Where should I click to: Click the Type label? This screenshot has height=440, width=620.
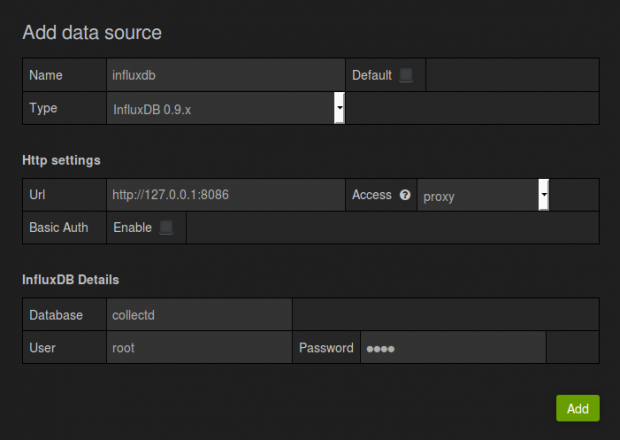click(43, 108)
